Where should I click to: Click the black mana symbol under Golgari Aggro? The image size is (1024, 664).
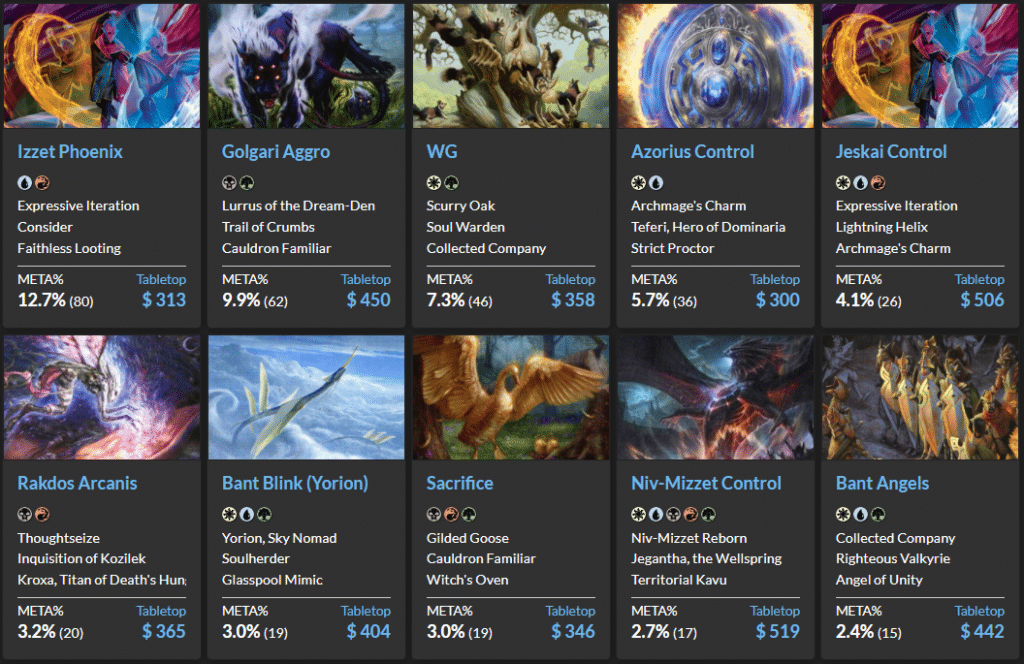tap(229, 183)
